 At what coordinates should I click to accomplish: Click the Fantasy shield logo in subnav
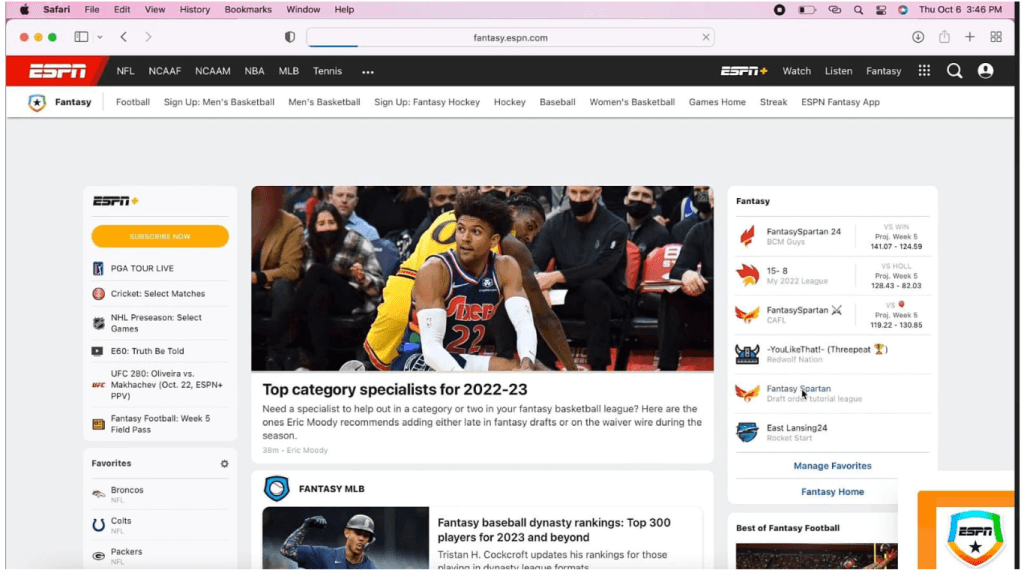click(37, 103)
